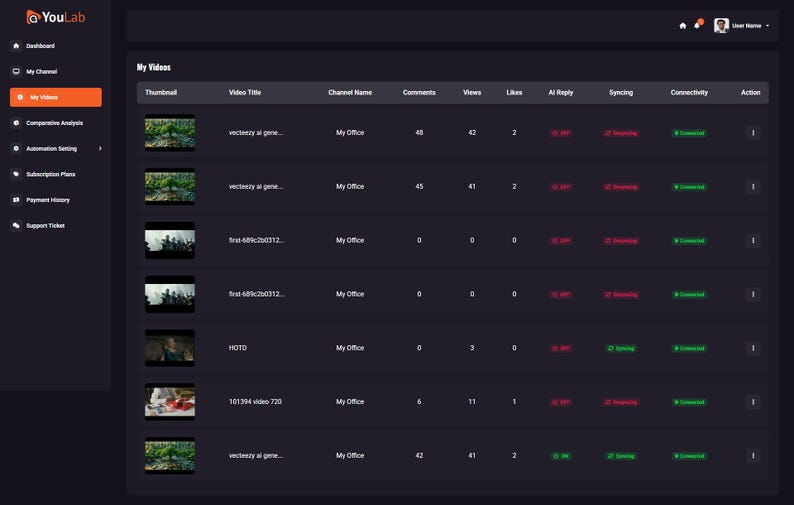This screenshot has height=505, width=794.
Task: Click the Subscription Plans tag icon
Action: [16, 174]
